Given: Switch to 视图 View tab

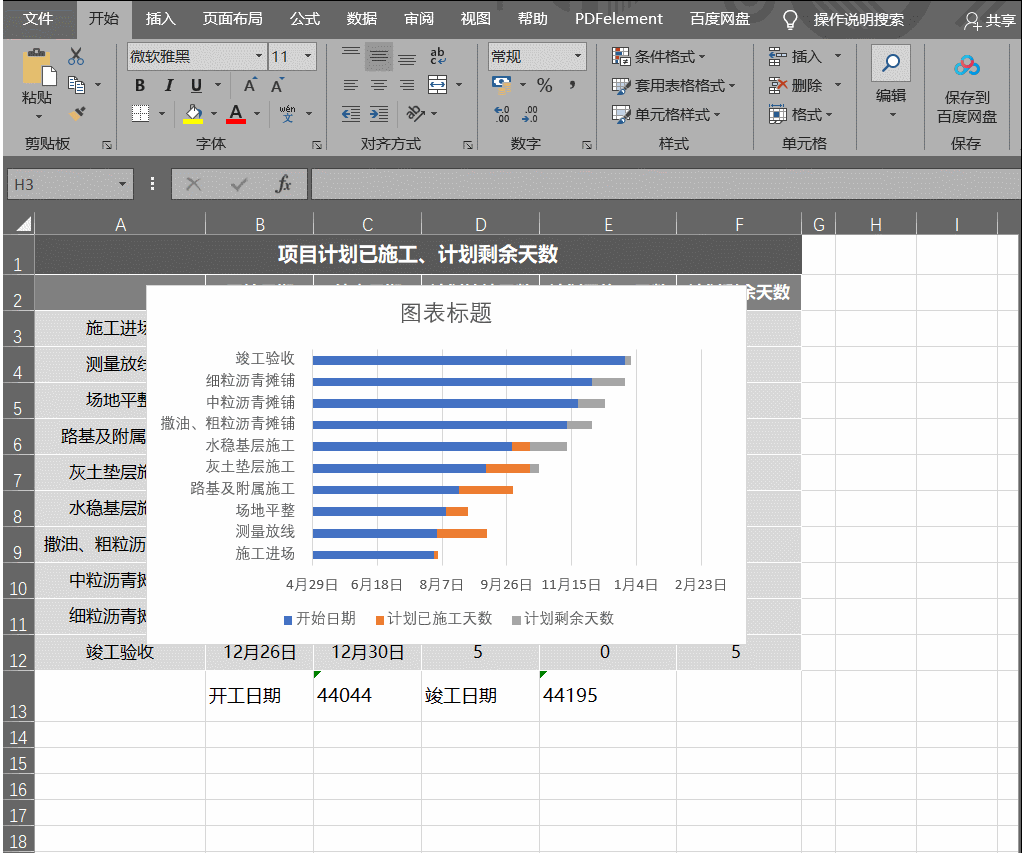Looking at the screenshot, I should (475, 19).
